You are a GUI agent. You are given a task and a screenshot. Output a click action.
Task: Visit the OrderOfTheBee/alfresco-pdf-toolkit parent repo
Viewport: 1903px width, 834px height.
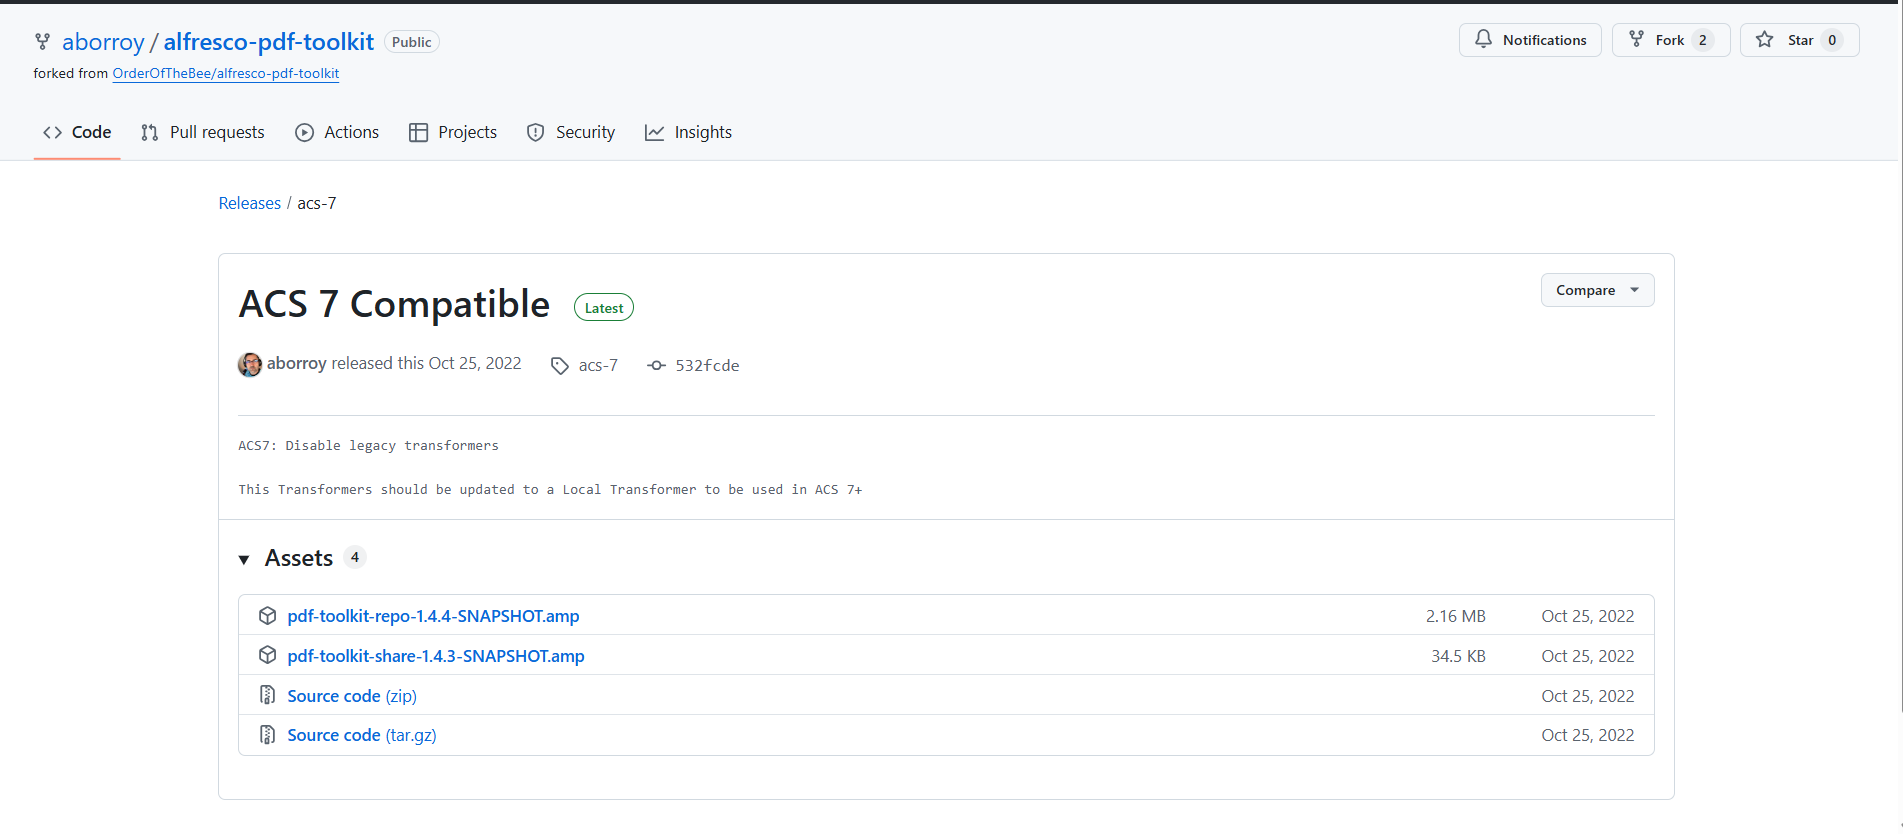(x=226, y=74)
